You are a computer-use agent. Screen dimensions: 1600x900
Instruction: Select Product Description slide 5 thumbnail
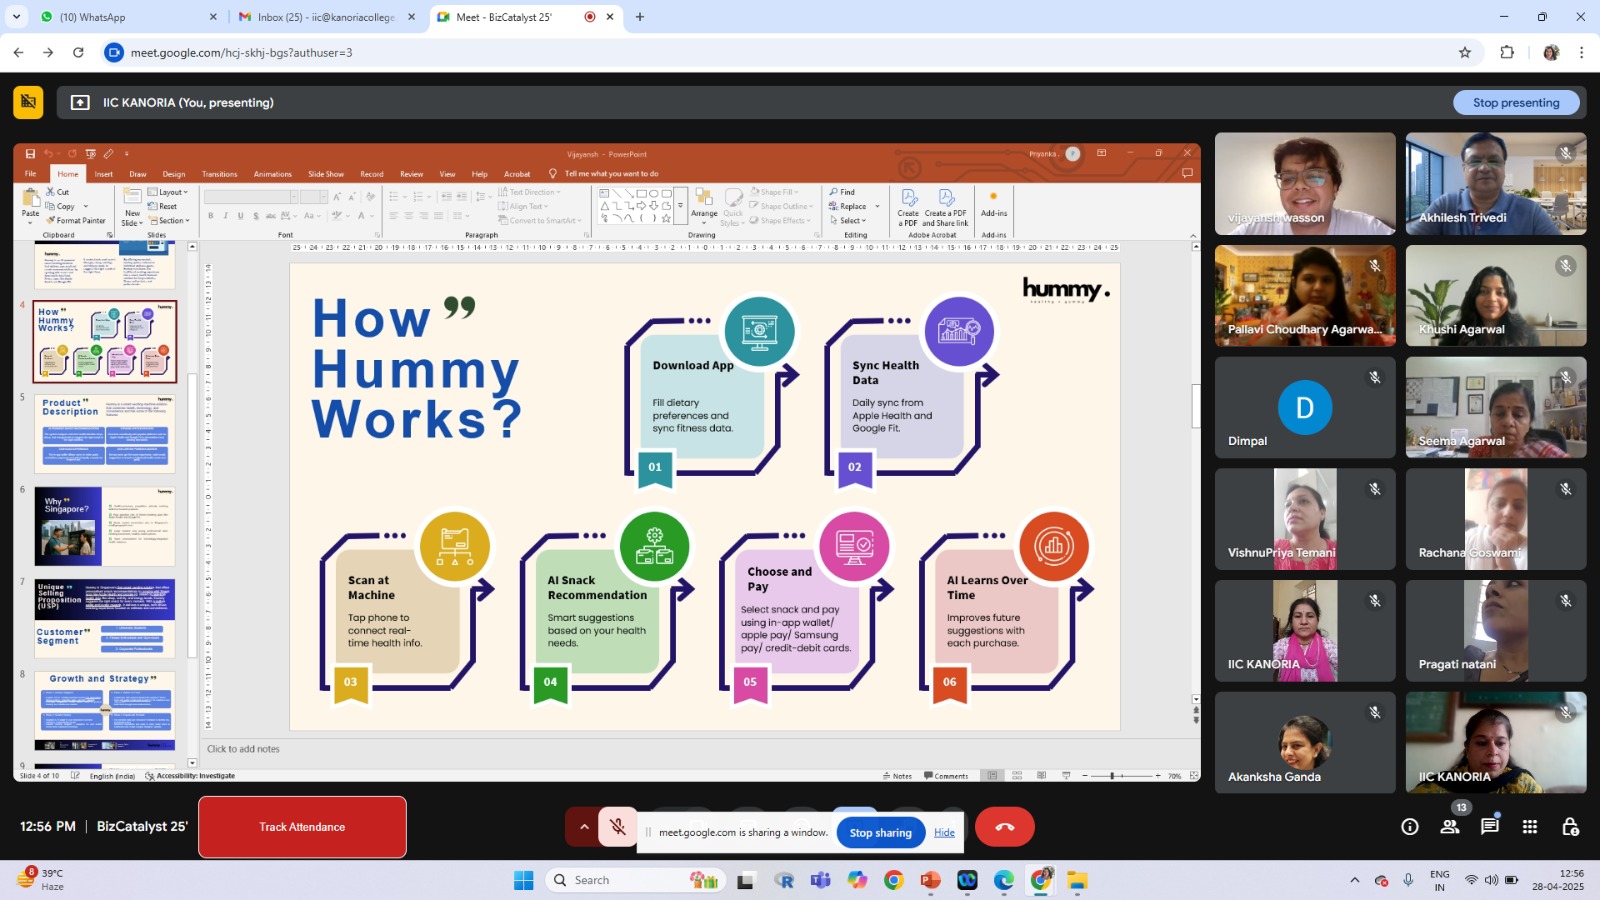pyautogui.click(x=105, y=434)
